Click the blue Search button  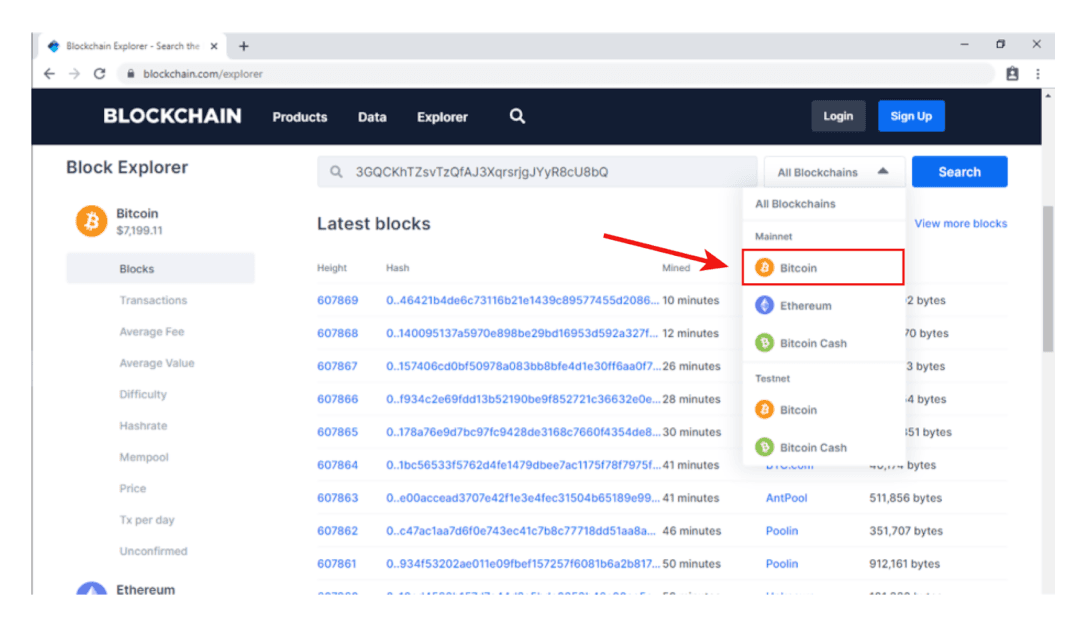[959, 172]
